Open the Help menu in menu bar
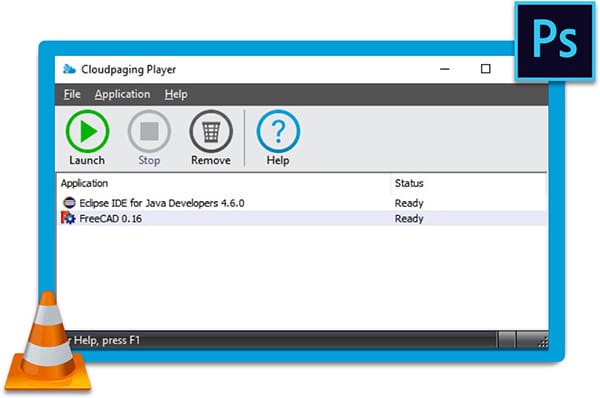Screen dimensions: 600x398 point(176,94)
